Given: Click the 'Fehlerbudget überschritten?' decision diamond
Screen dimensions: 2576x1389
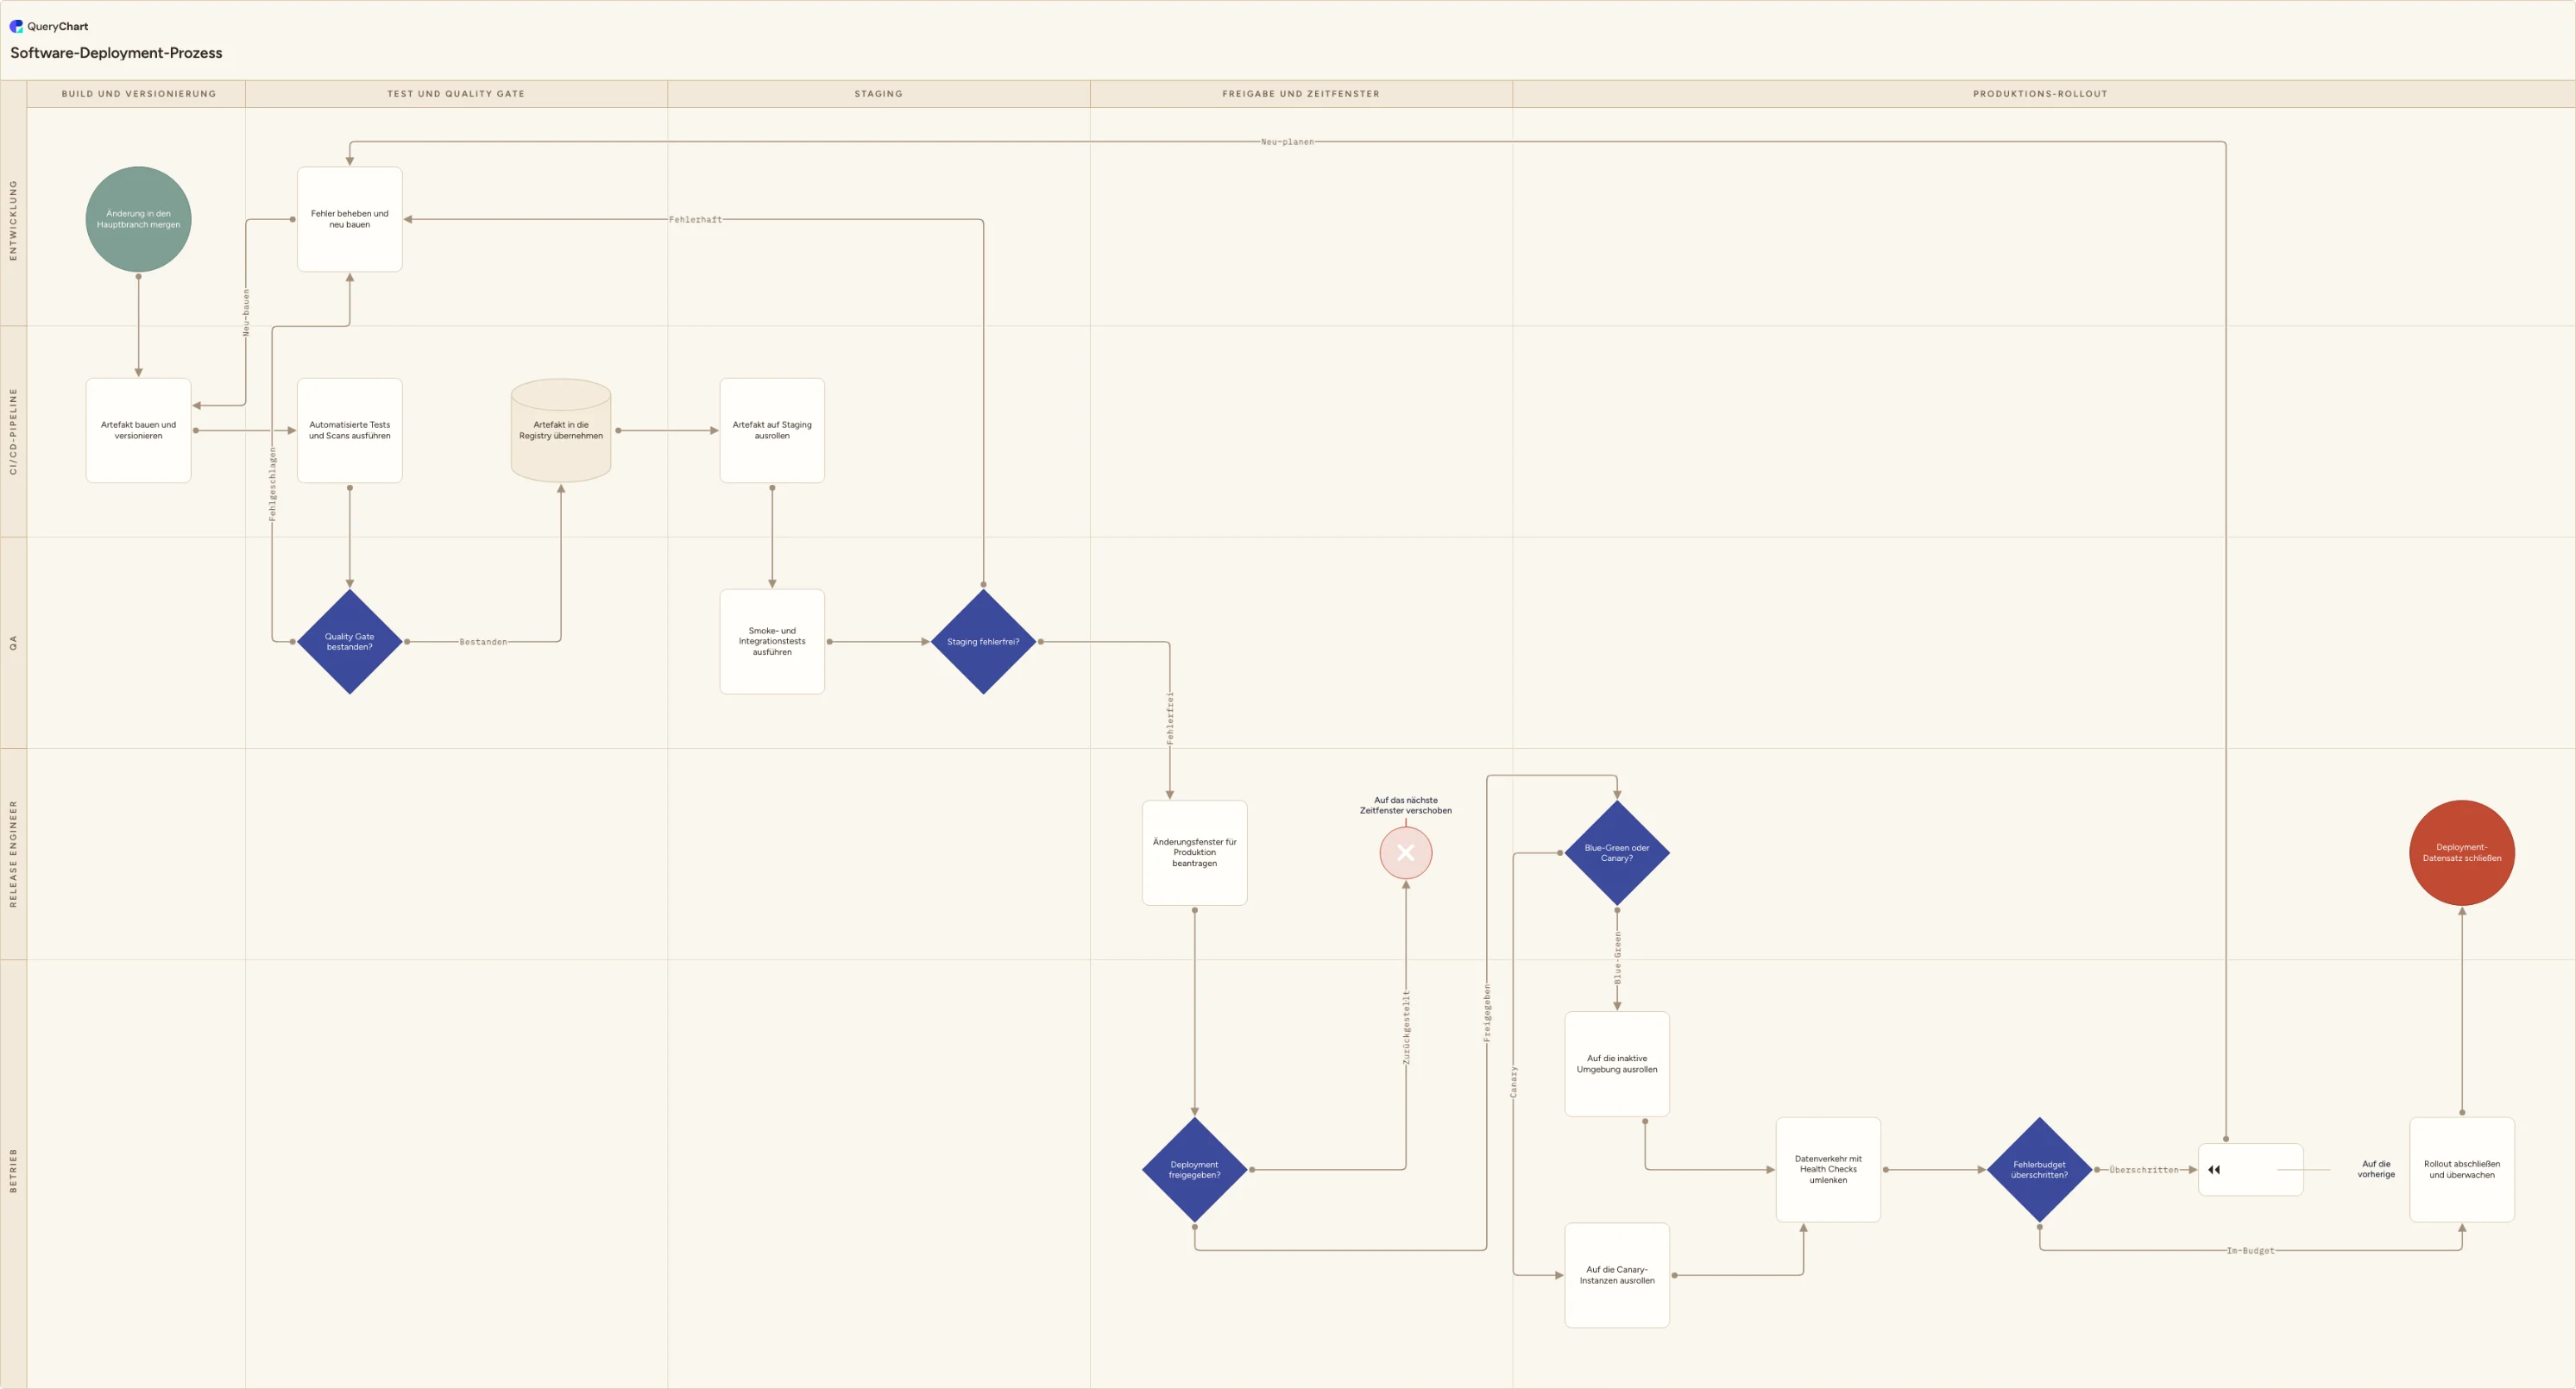Looking at the screenshot, I should tap(2039, 1169).
